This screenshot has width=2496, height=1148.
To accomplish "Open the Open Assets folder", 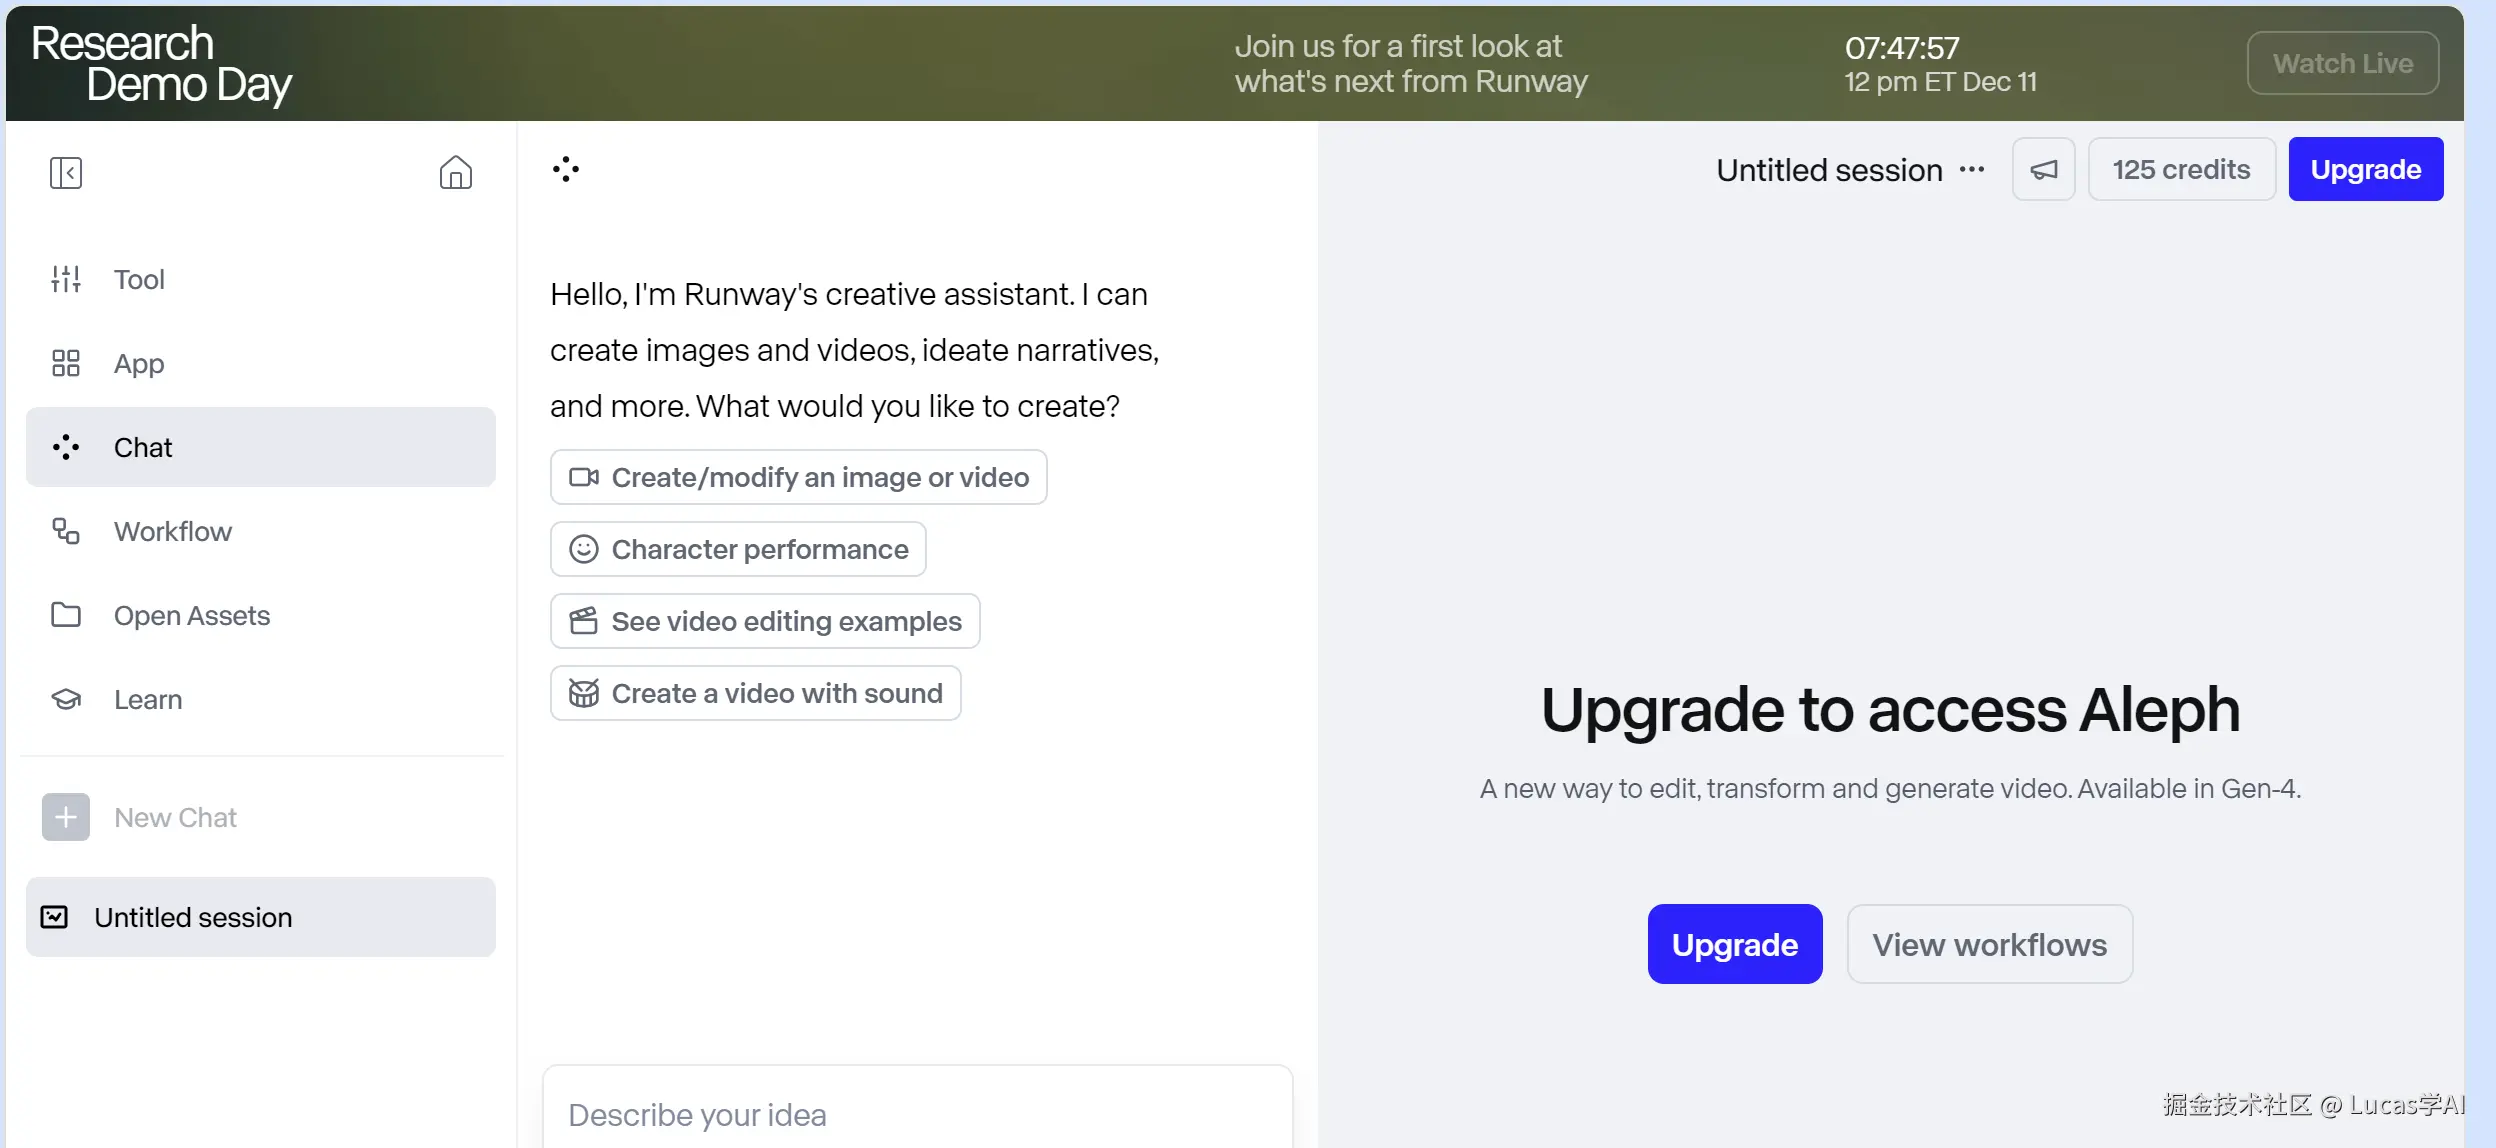I will tap(191, 615).
